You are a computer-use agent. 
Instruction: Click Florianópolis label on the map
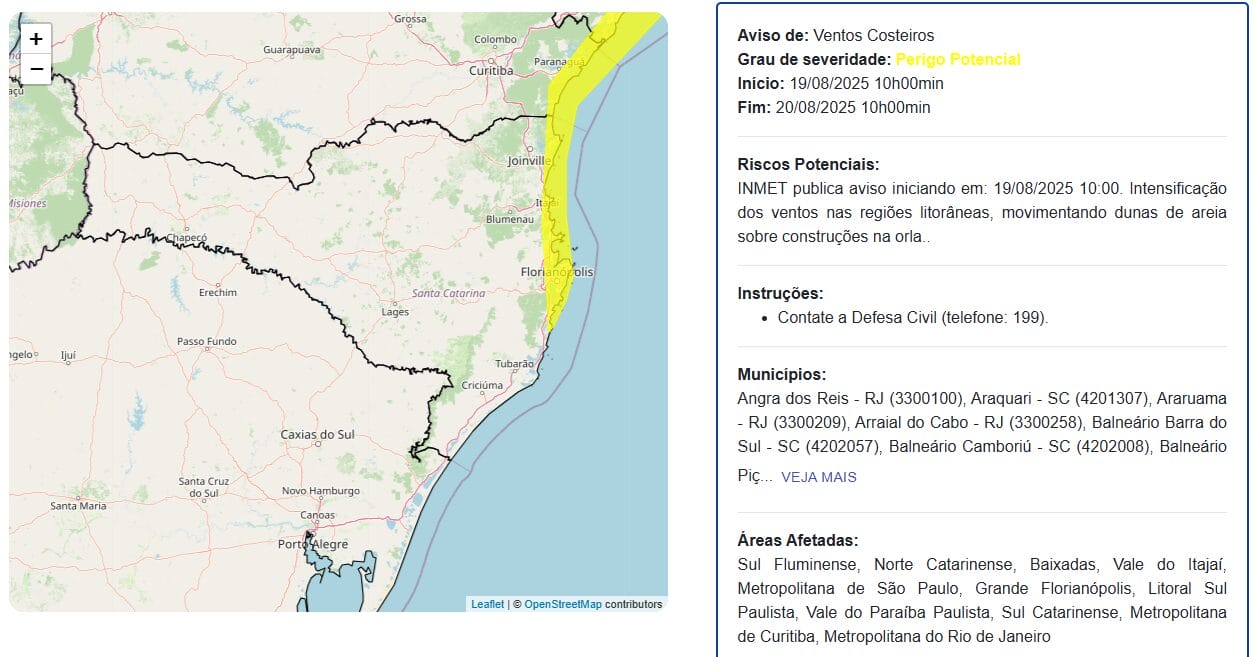tap(557, 272)
